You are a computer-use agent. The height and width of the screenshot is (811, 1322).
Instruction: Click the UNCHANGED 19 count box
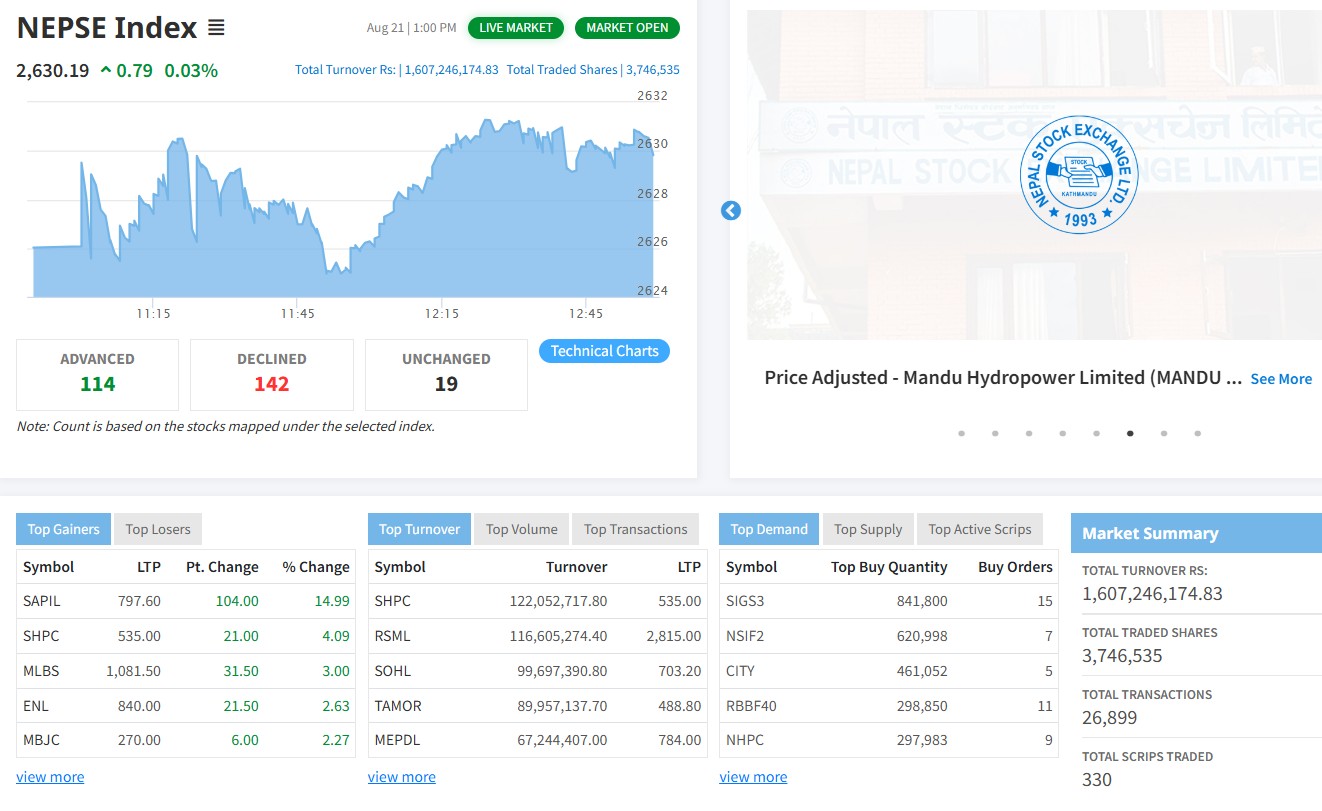446,374
